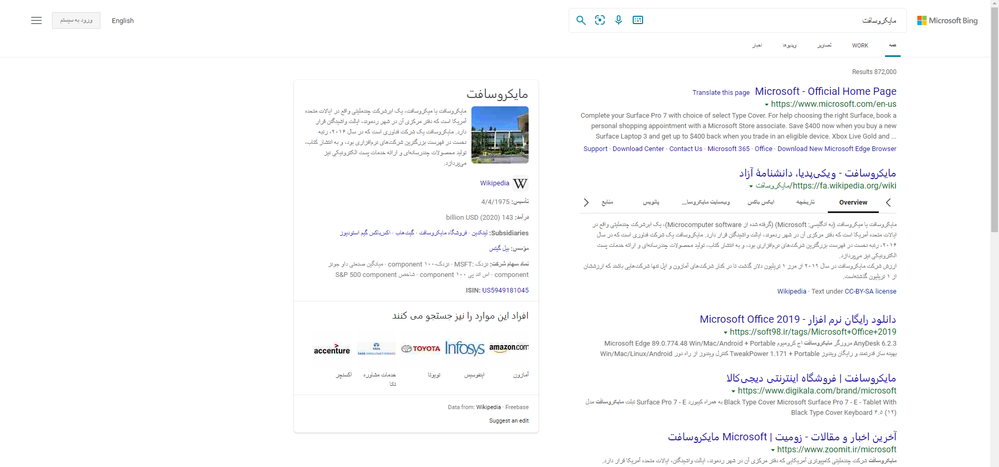Open CC-BY-SA license link
Screen dimensions: 999x467
[870, 291]
